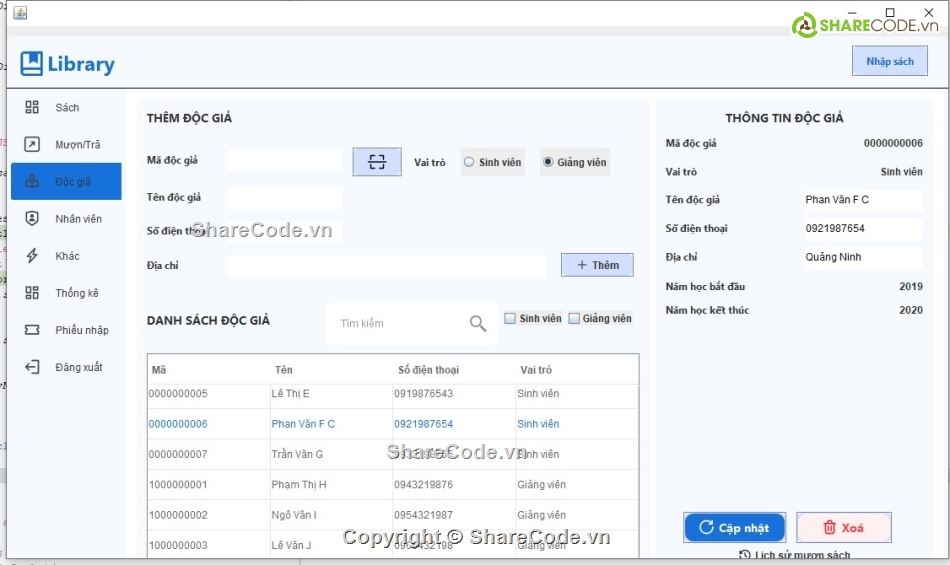950x565 pixels.
Task: Select row 0000000006 in reader list
Action: click(x=393, y=424)
